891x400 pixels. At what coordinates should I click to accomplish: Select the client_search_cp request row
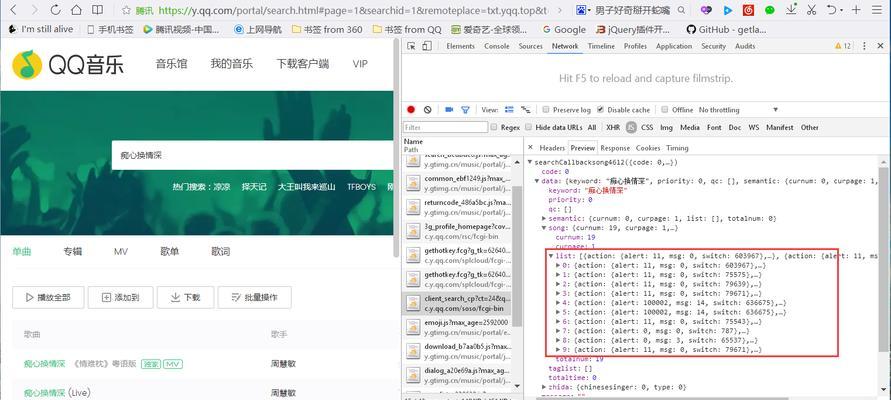pyautogui.click(x=457, y=303)
